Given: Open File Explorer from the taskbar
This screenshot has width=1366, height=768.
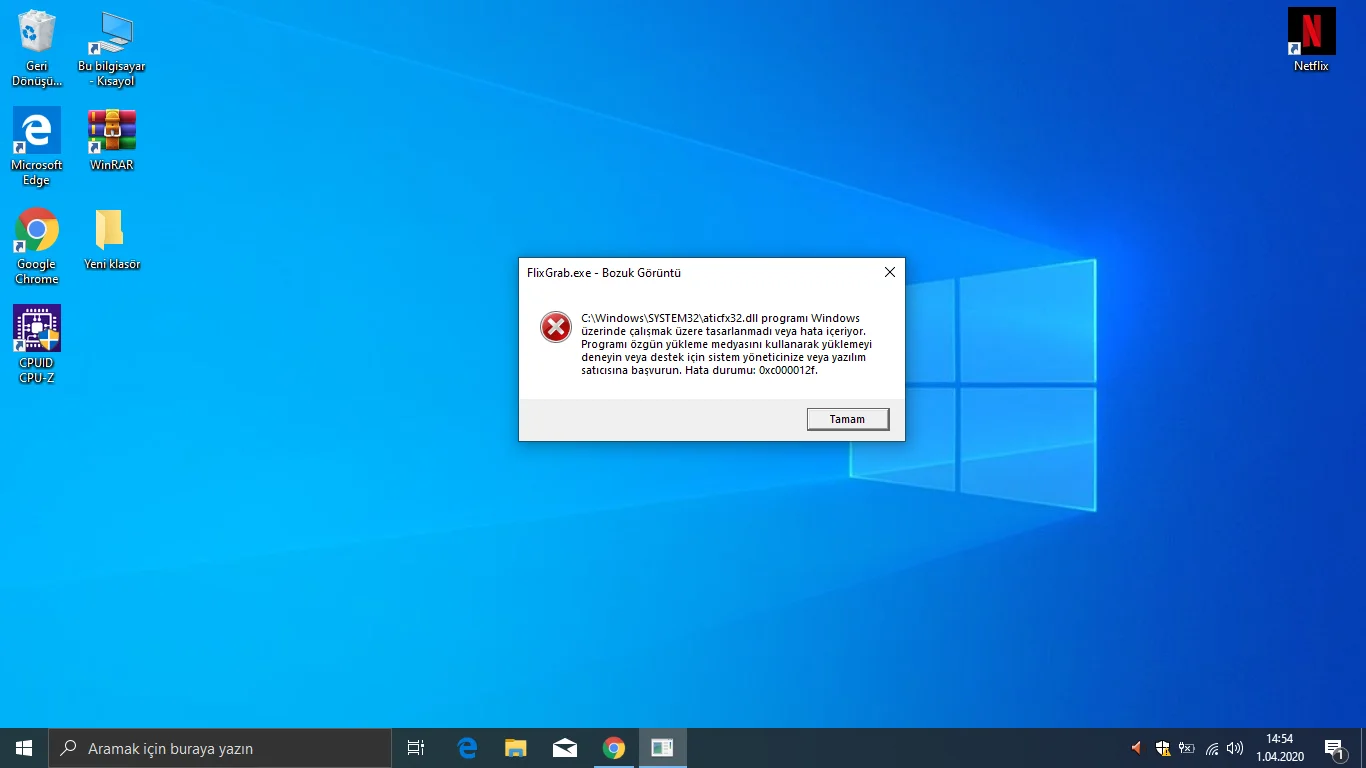Looking at the screenshot, I should [x=516, y=748].
